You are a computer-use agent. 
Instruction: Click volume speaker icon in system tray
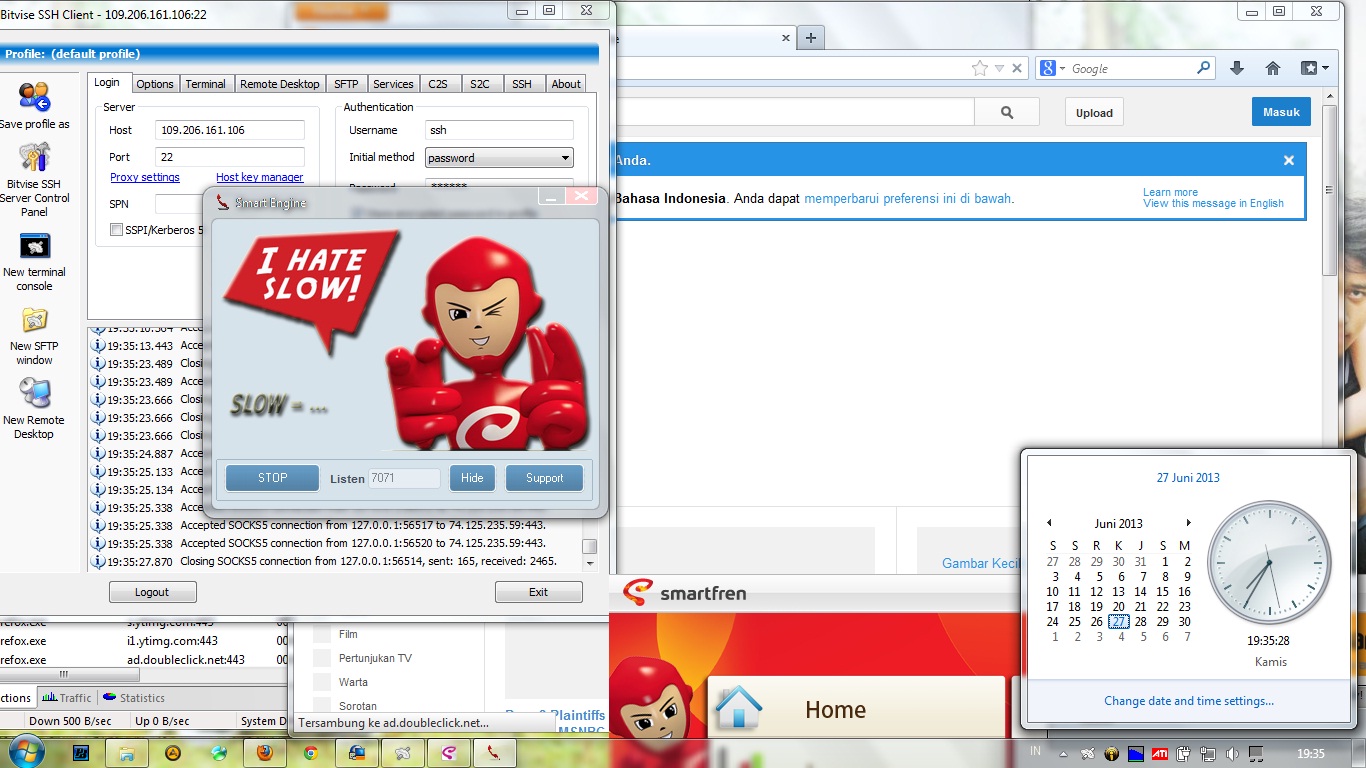[1232, 753]
